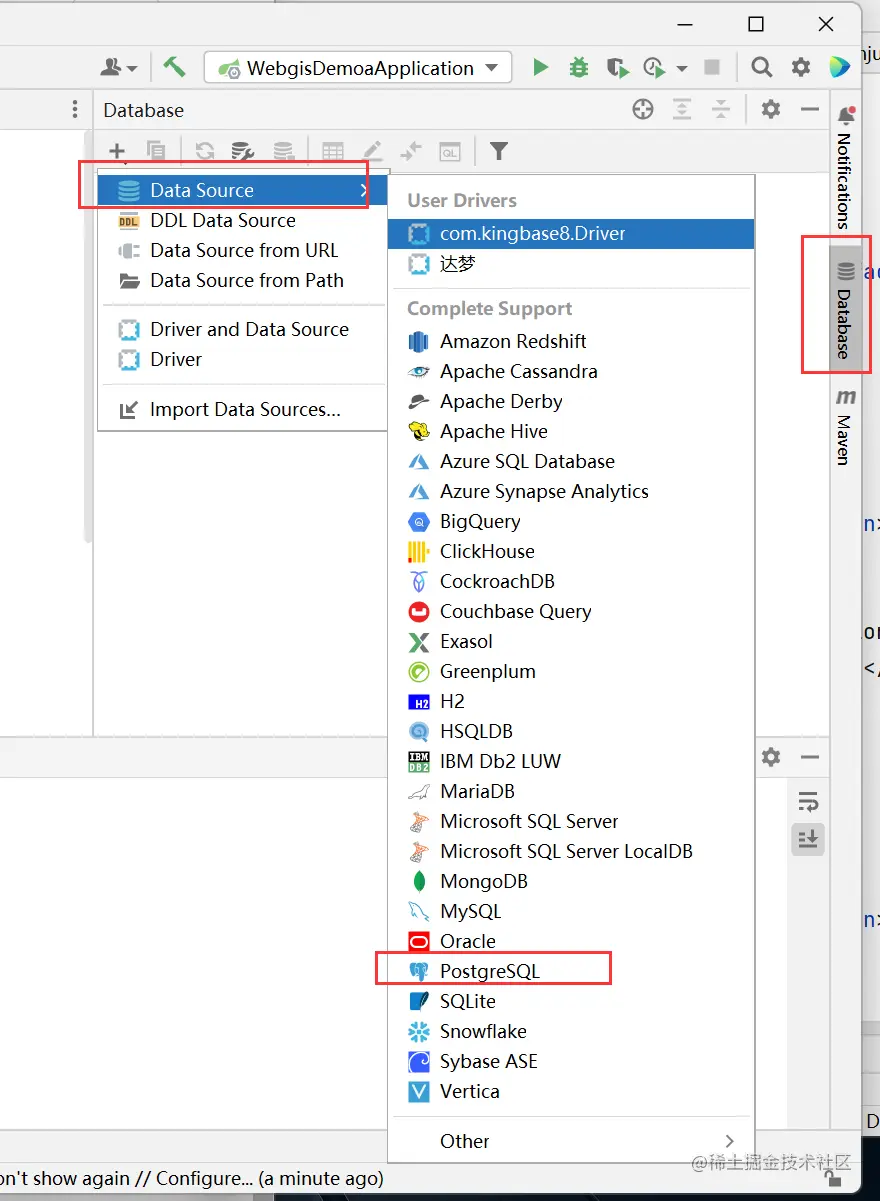Click the locate target icon in Database header
The image size is (880, 1201).
643,110
